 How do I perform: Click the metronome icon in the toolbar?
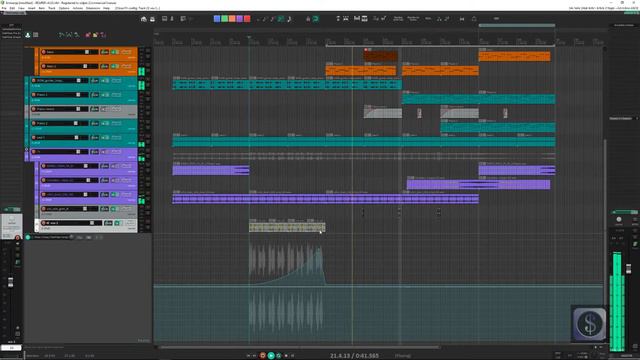tap(474, 19)
